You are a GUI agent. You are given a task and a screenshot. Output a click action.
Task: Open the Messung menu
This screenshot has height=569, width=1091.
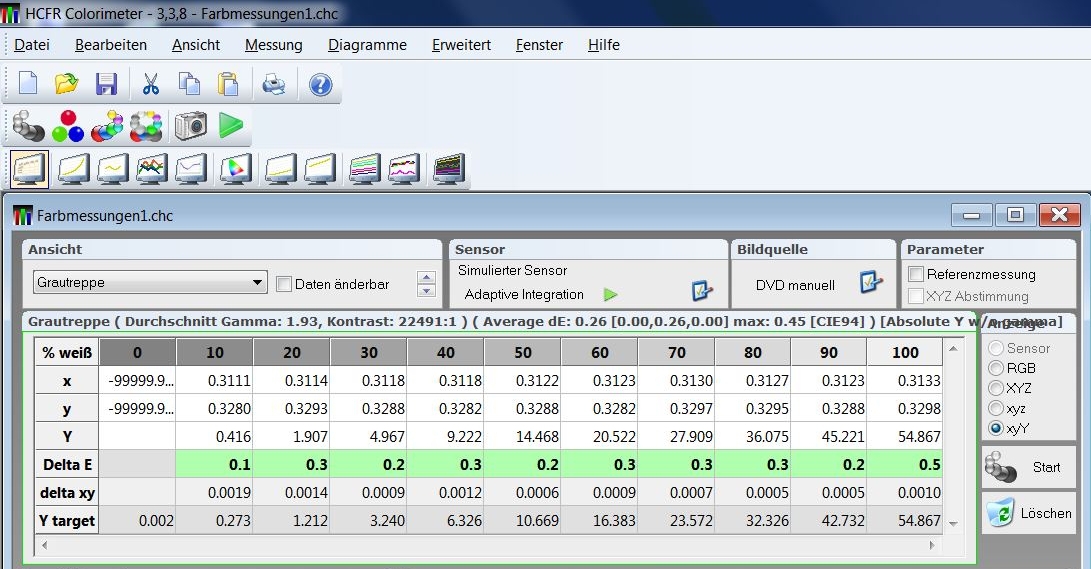pyautogui.click(x=273, y=45)
